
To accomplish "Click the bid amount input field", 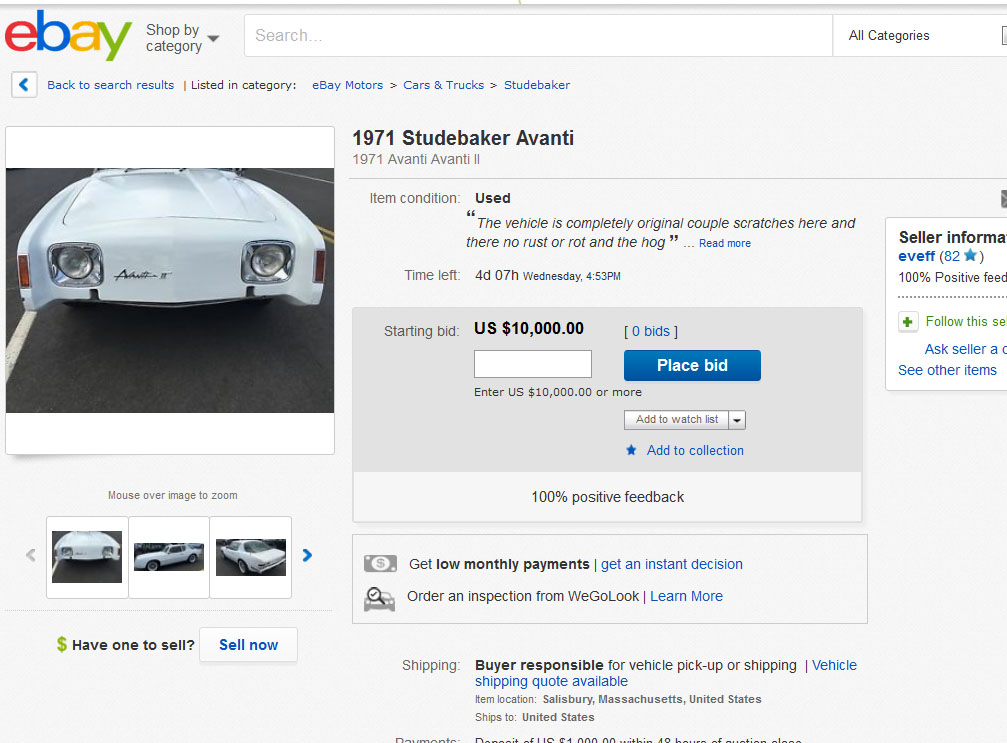I will (532, 364).
